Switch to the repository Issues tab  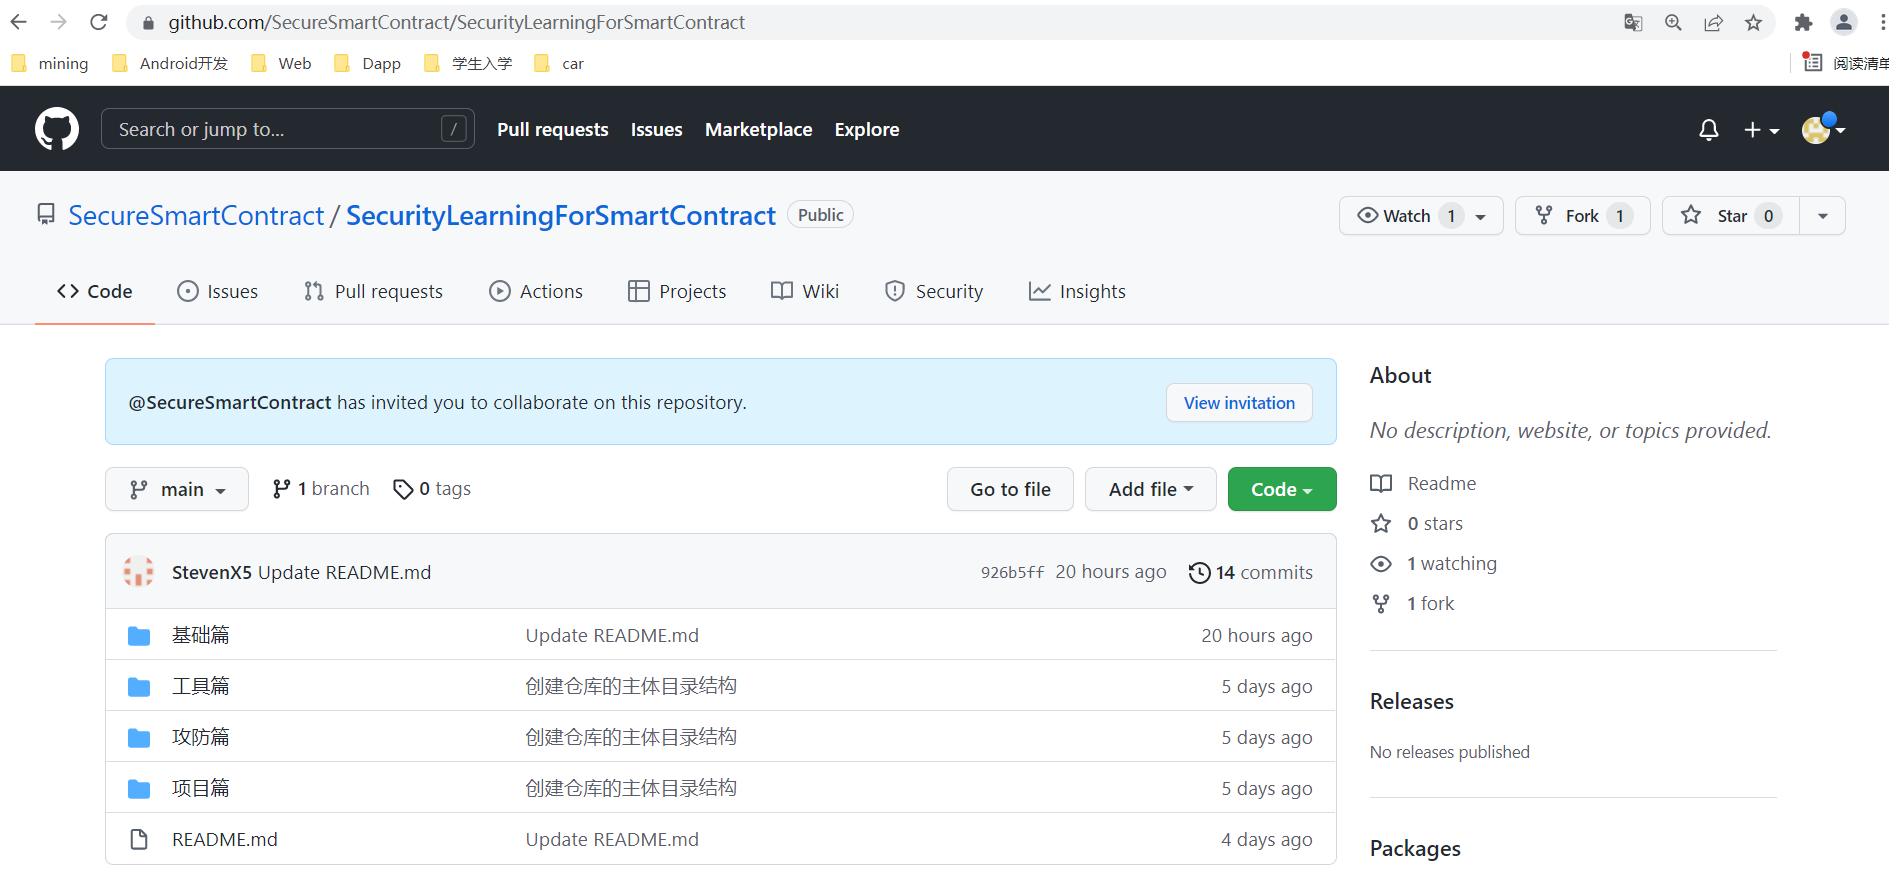click(x=218, y=291)
